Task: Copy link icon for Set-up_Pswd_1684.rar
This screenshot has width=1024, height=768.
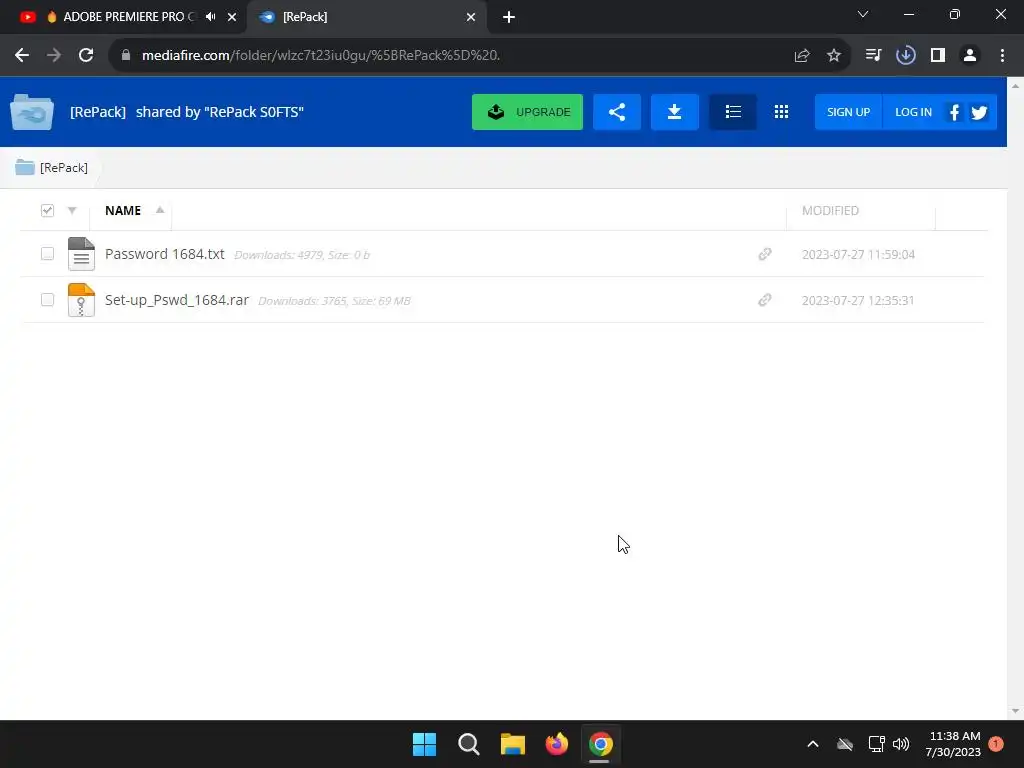Action: [765, 300]
